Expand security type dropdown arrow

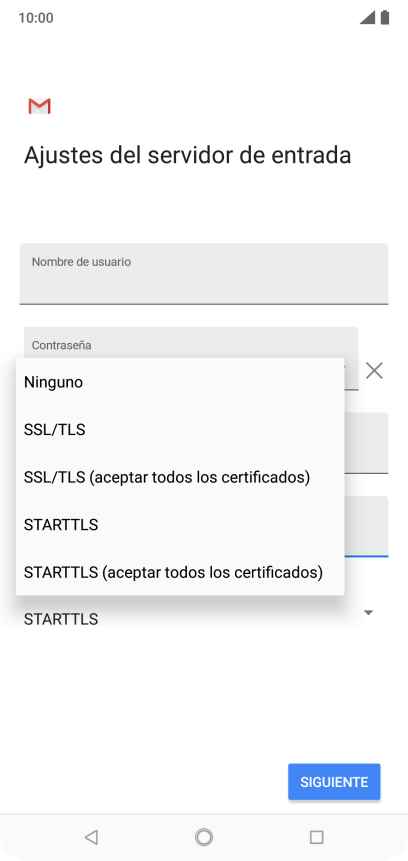click(369, 612)
